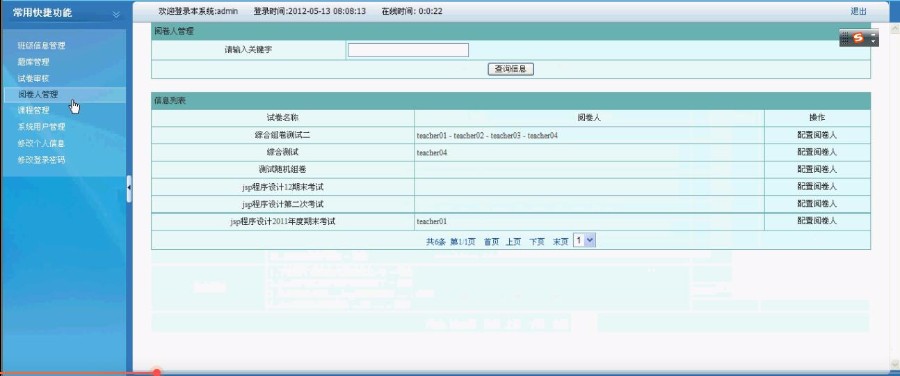Click the red video progress marker
This screenshot has width=900, height=376.
[x=157, y=372]
